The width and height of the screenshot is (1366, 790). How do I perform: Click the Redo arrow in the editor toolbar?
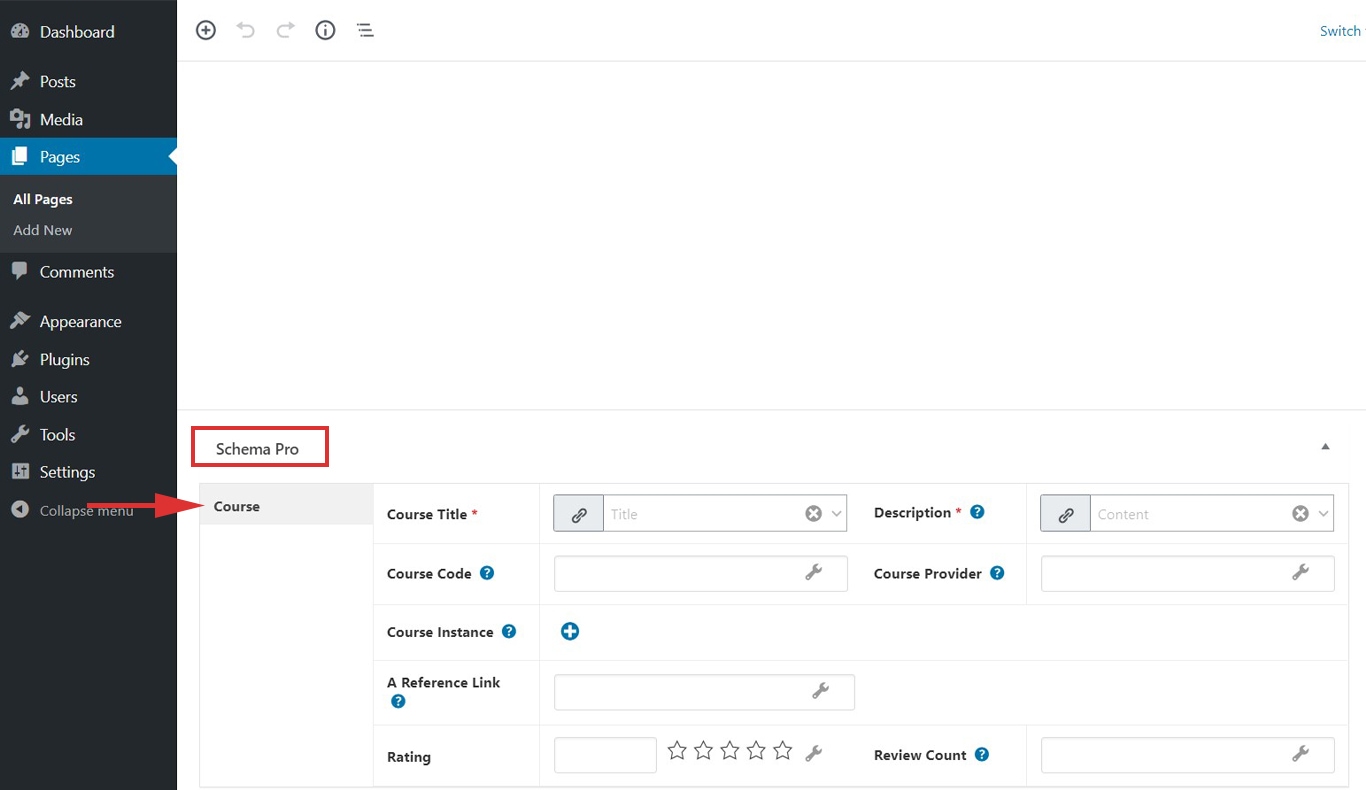(x=286, y=30)
